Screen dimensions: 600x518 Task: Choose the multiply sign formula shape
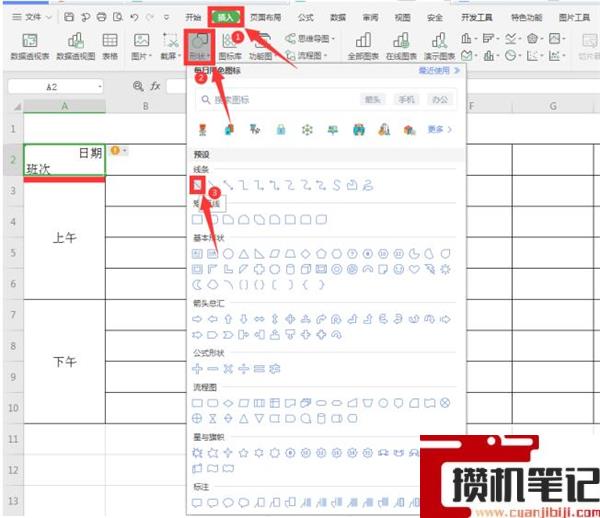click(x=228, y=369)
